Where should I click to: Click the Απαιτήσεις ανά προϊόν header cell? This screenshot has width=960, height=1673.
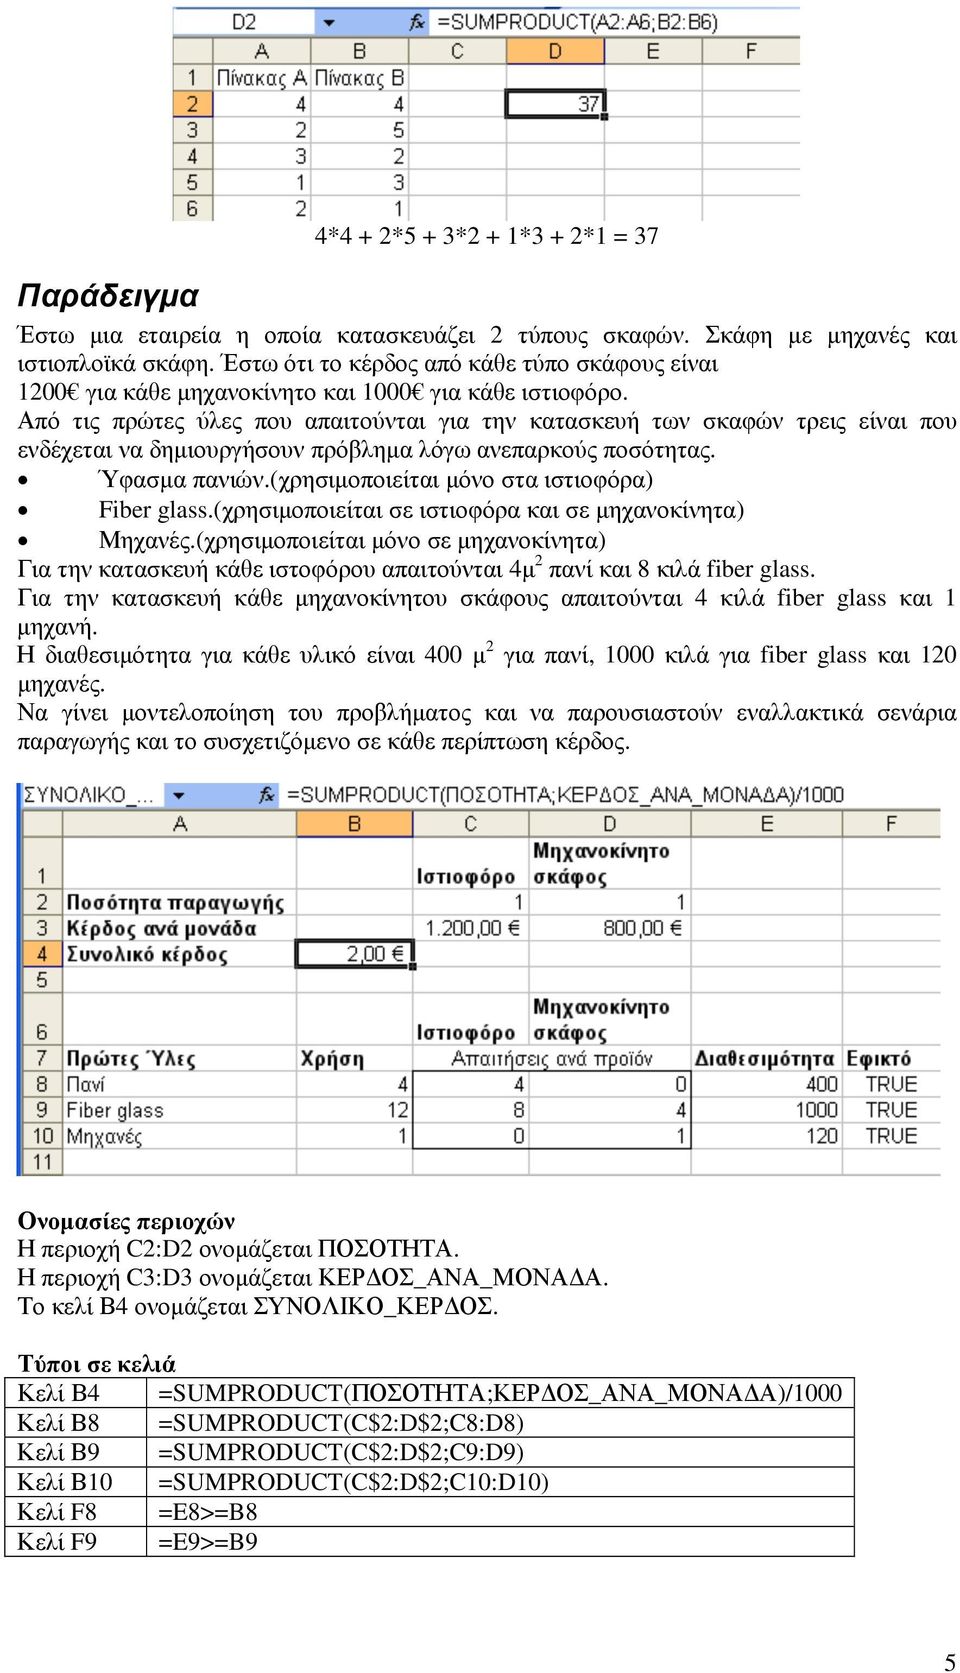pyautogui.click(x=552, y=1058)
